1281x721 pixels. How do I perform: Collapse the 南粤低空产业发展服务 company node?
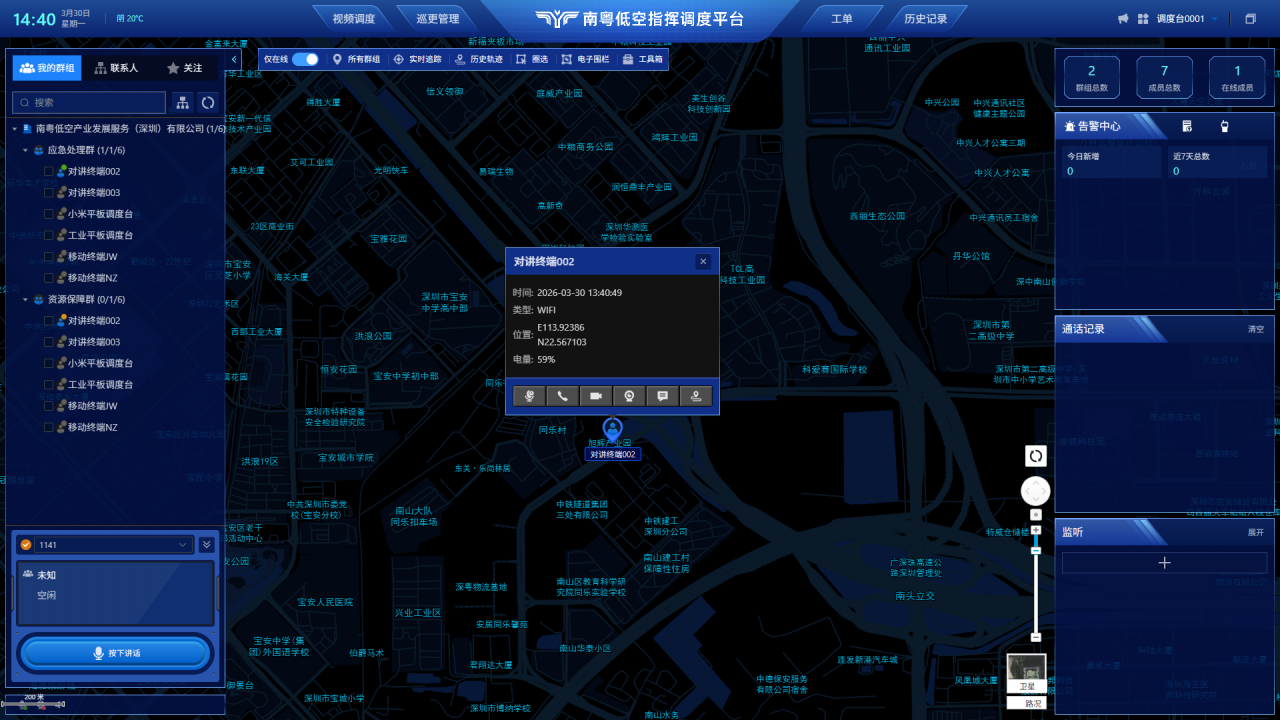coord(15,129)
